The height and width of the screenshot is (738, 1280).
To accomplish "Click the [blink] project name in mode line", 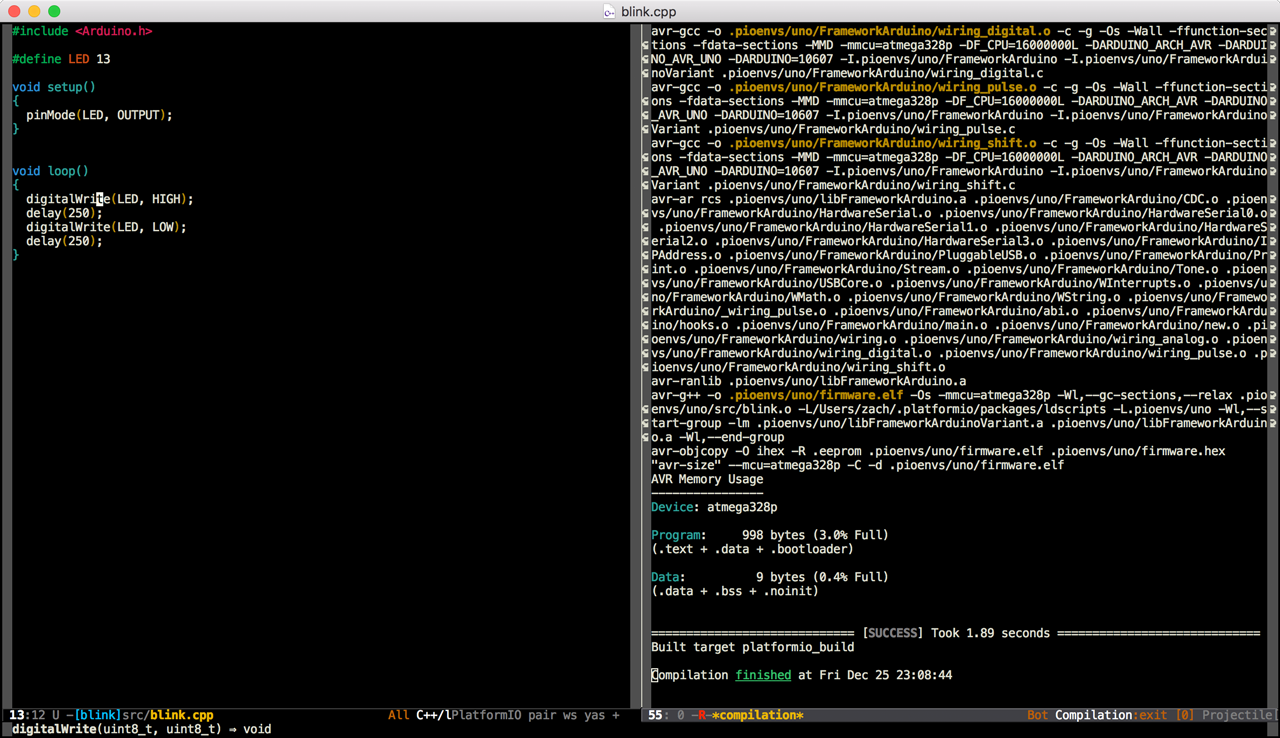I will [98, 715].
